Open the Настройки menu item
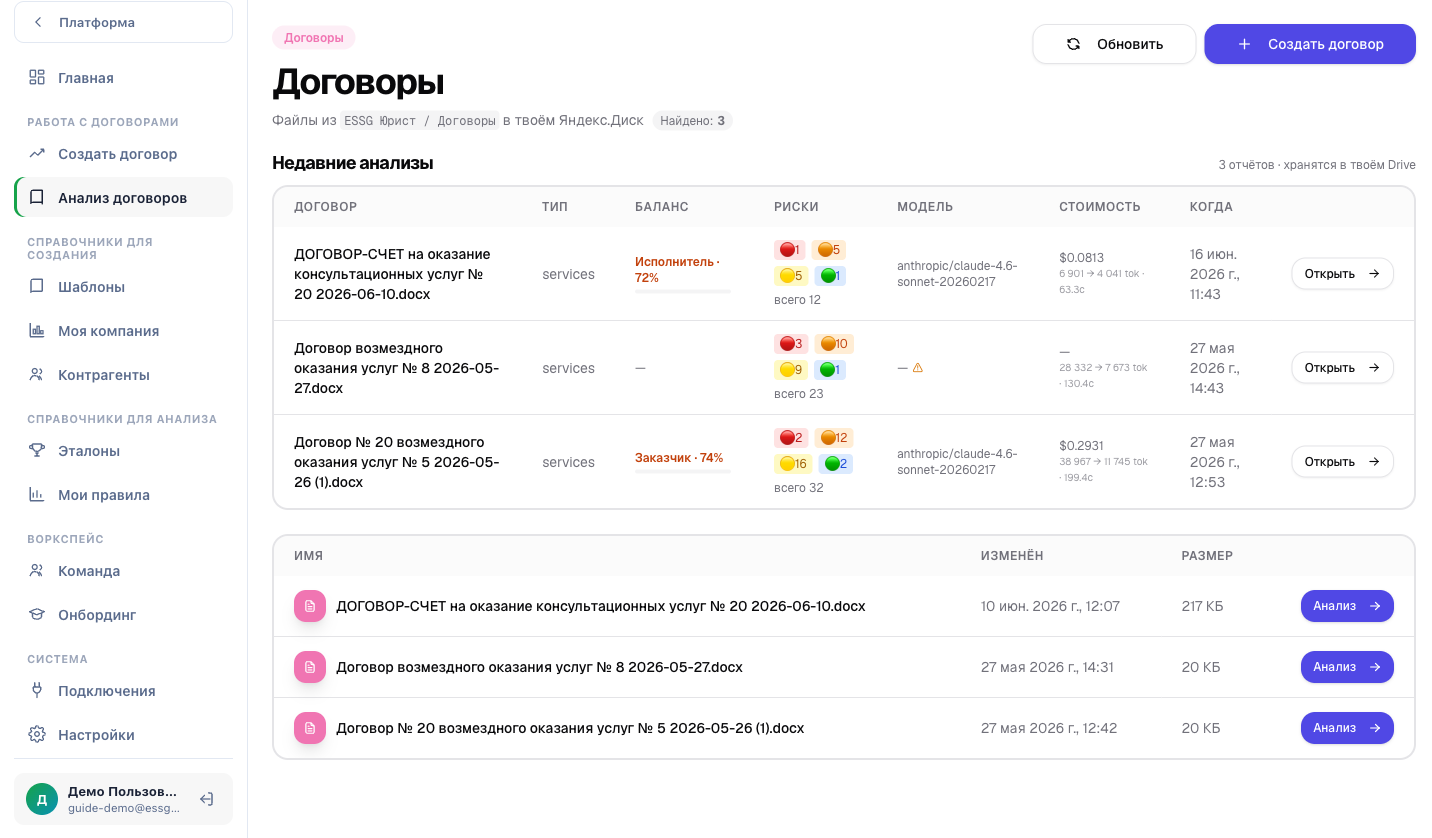Screen dimensions: 1432x838 123,735
